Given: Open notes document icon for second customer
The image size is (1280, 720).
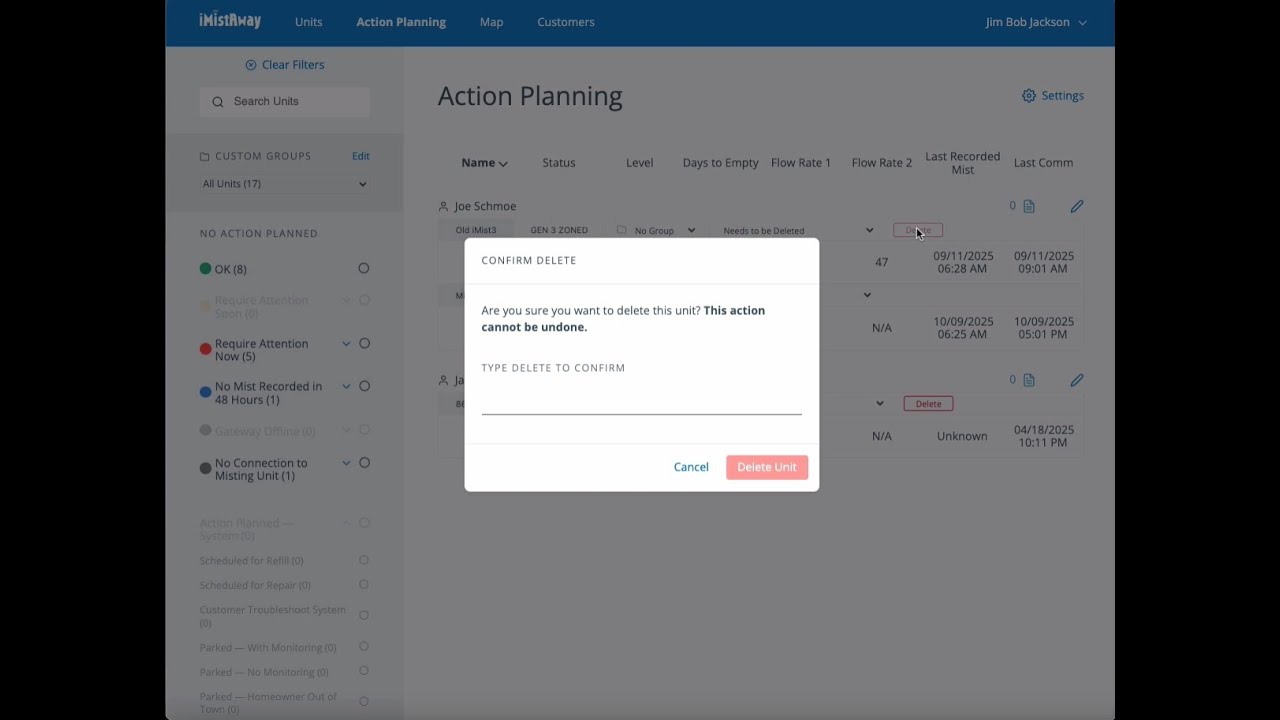Looking at the screenshot, I should tap(1029, 380).
